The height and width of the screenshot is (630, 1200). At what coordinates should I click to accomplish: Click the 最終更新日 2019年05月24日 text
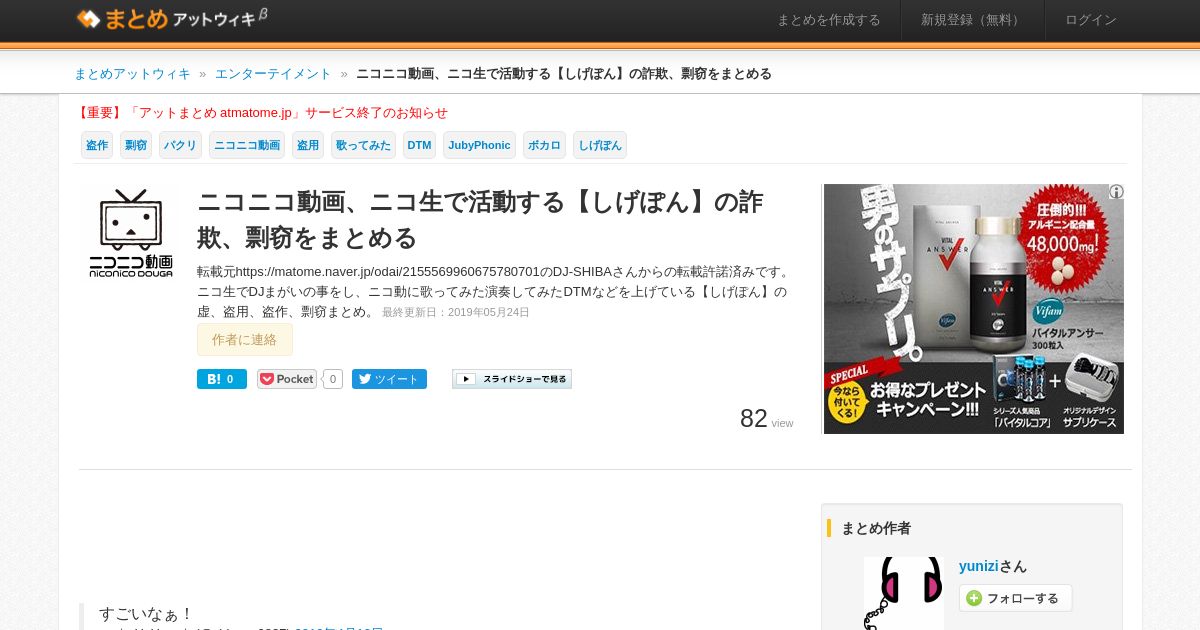[x=456, y=312]
